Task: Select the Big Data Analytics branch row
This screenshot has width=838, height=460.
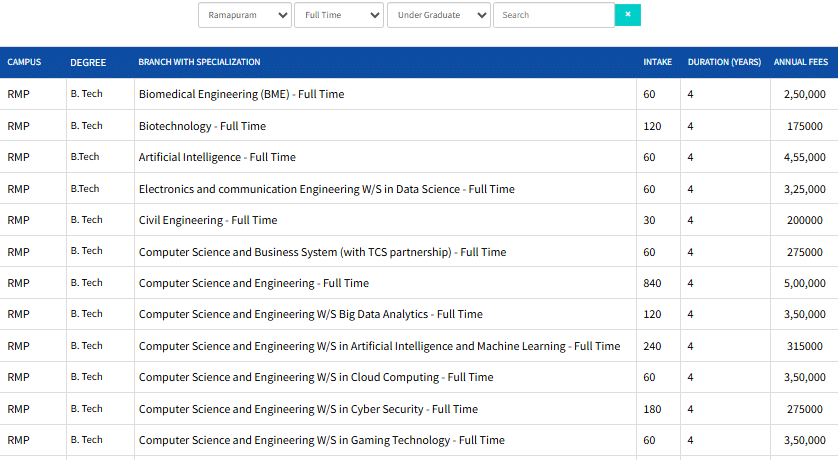Action: tap(310, 314)
